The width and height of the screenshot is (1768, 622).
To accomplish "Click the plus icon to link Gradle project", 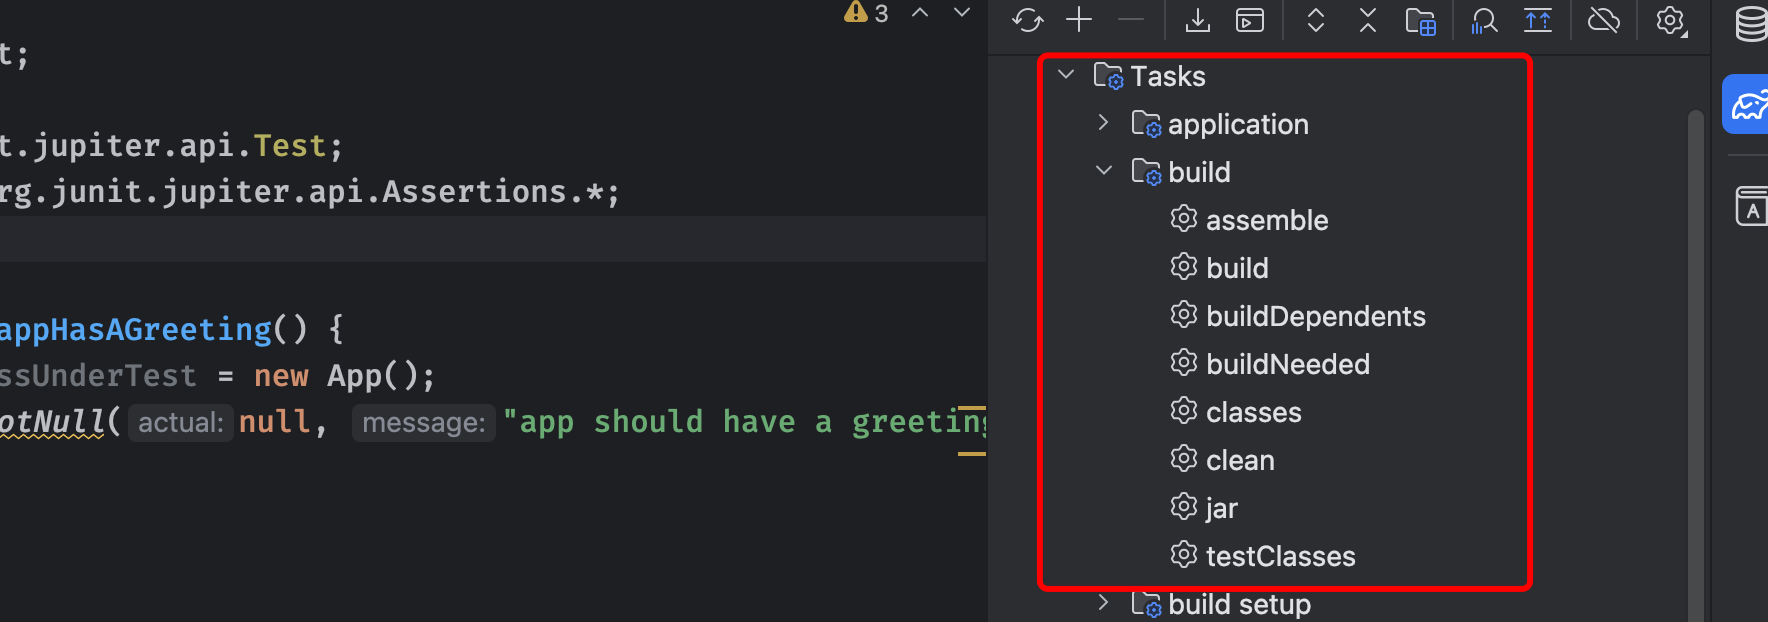I will pos(1079,20).
